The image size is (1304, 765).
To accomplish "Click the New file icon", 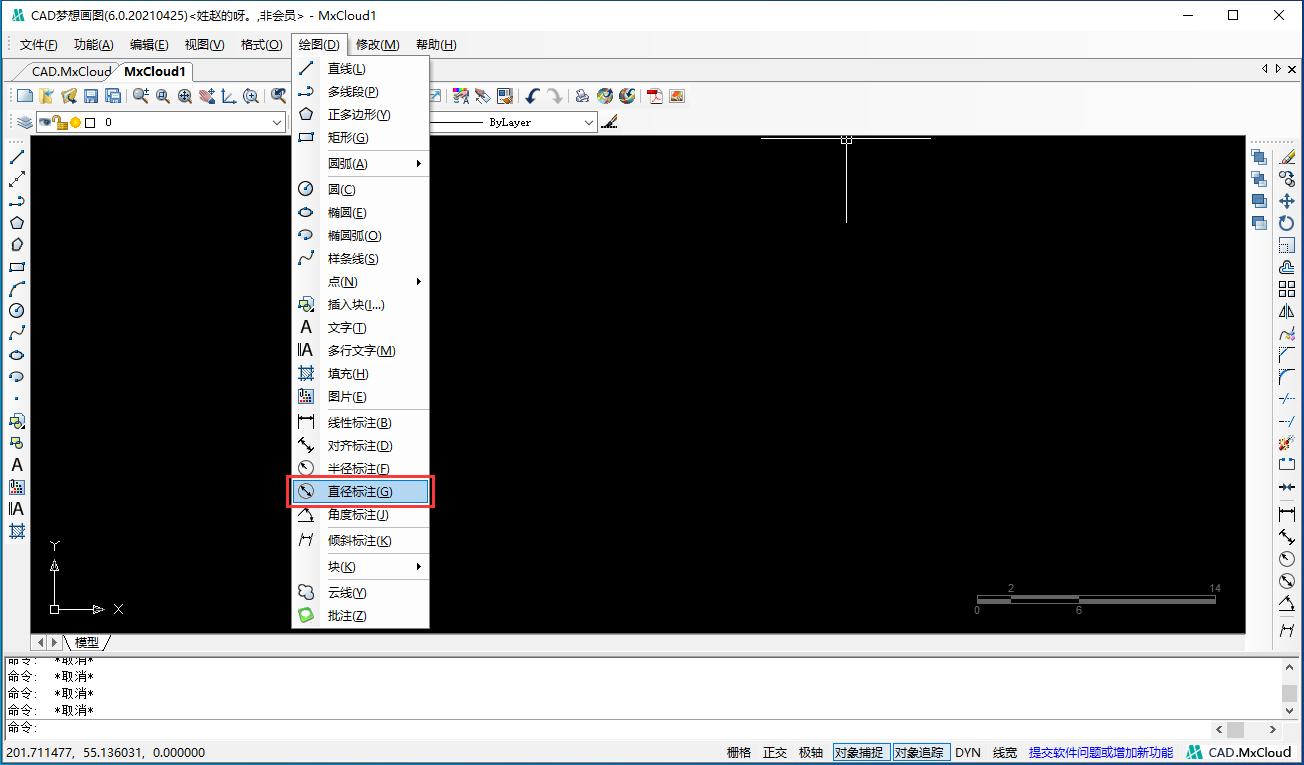I will coord(25,96).
